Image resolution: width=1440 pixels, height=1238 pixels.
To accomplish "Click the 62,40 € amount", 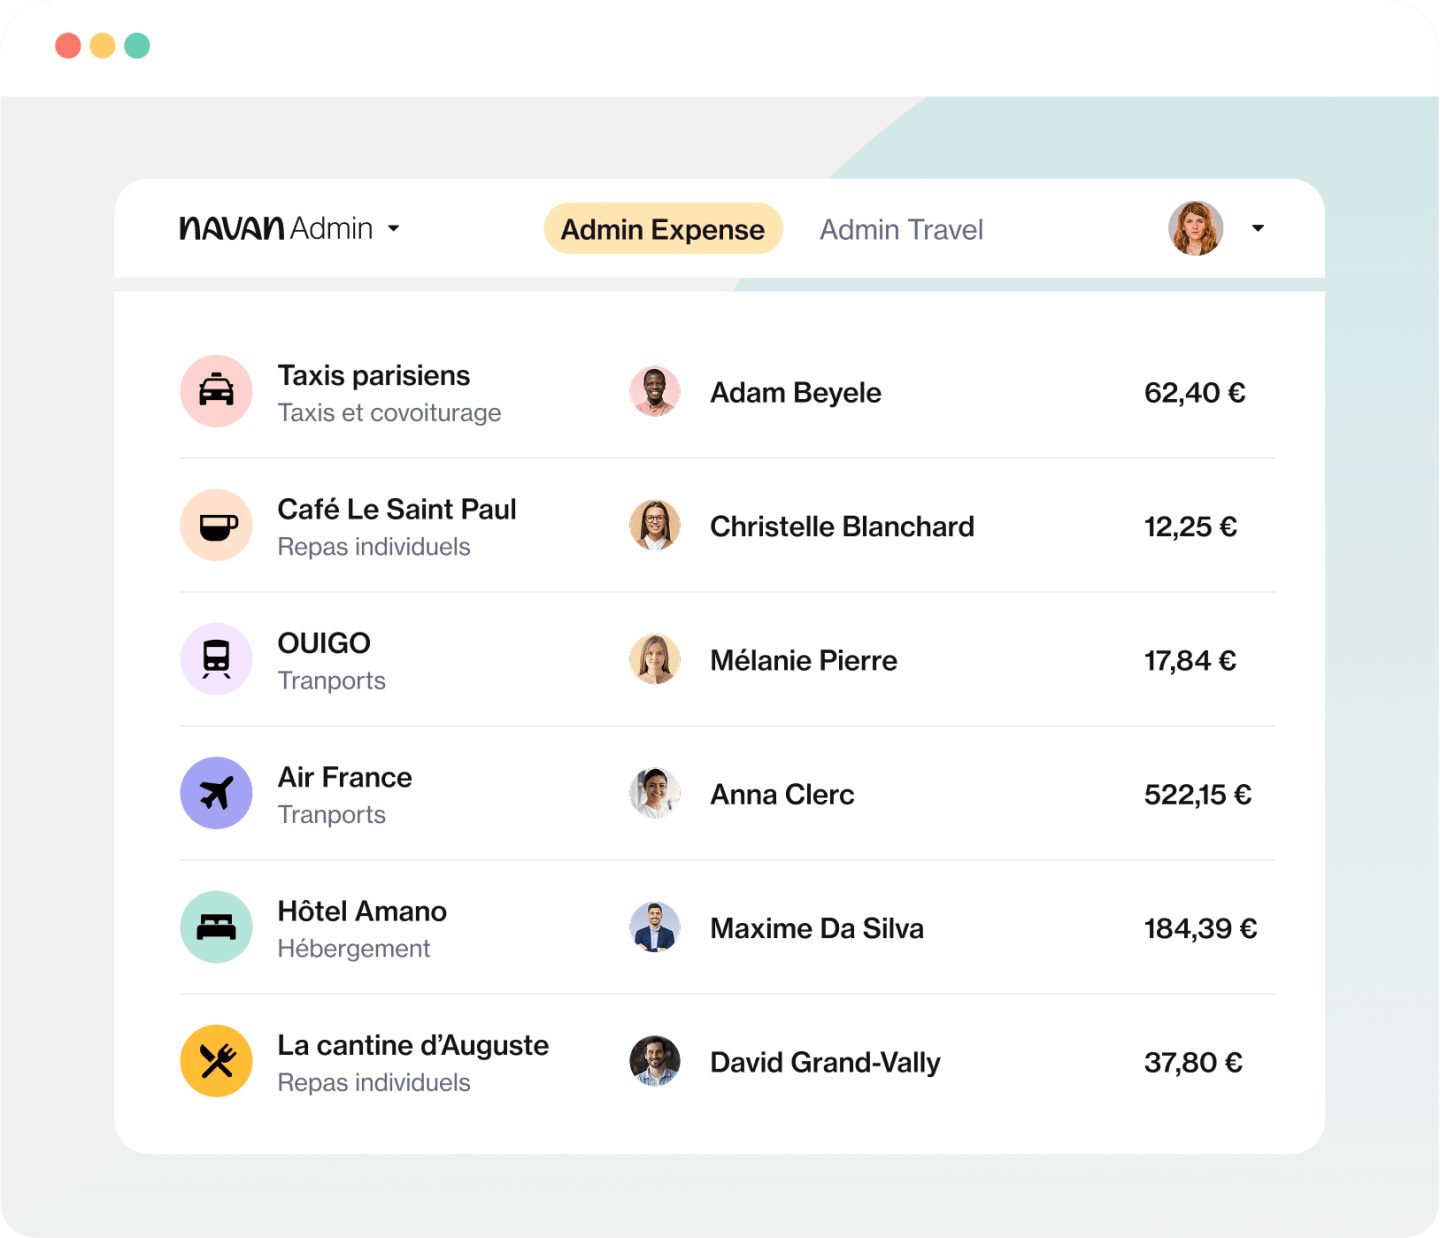I will pyautogui.click(x=1195, y=393).
